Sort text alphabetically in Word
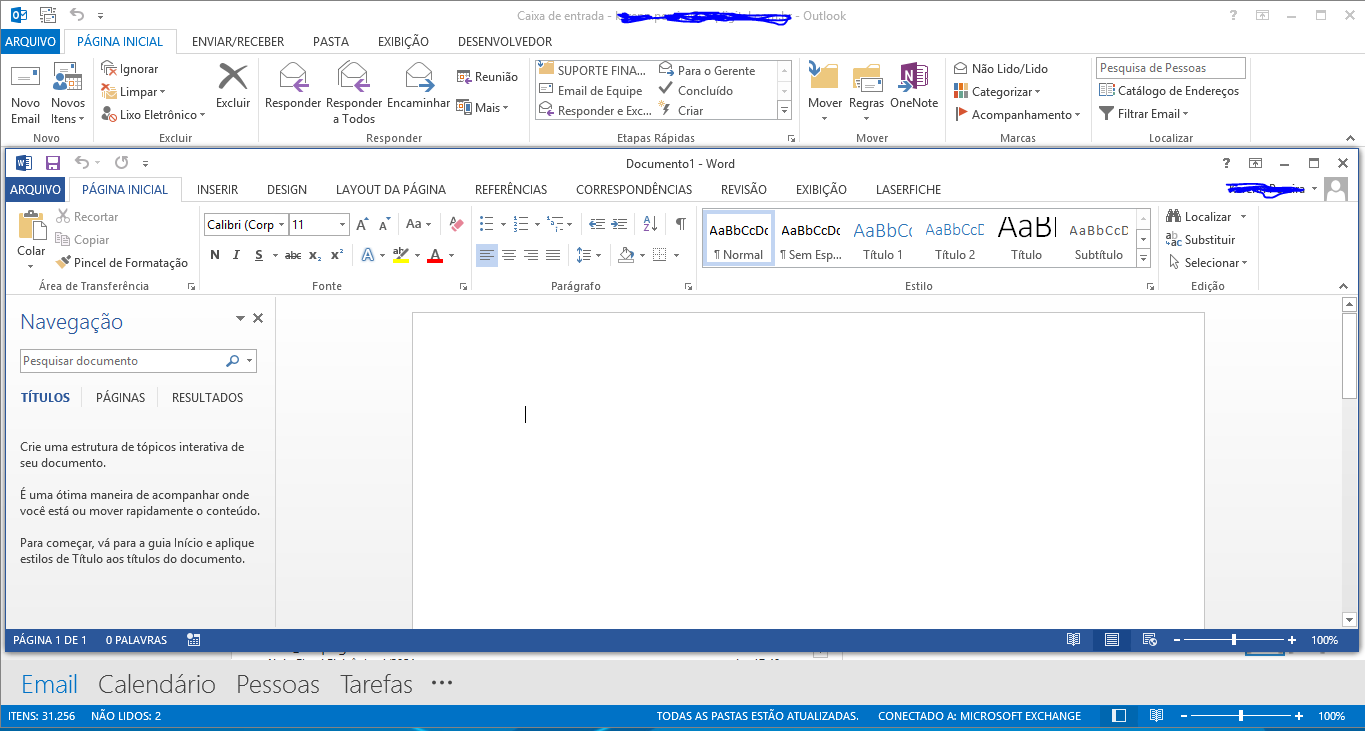Image resolution: width=1365 pixels, height=731 pixels. (650, 224)
